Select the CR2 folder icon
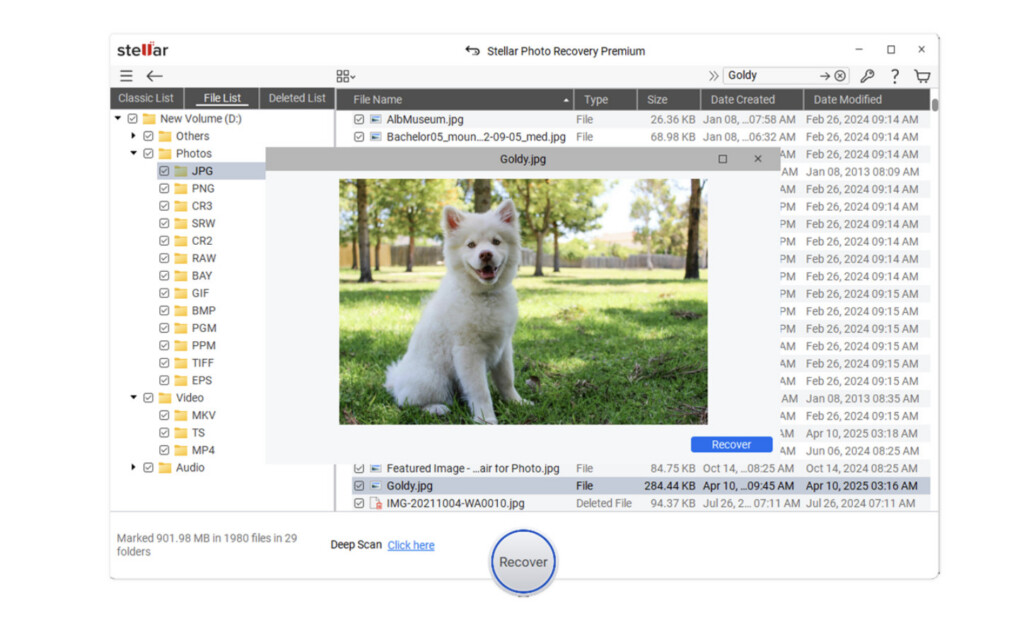Screen dimensions: 1024x627 (x=181, y=240)
